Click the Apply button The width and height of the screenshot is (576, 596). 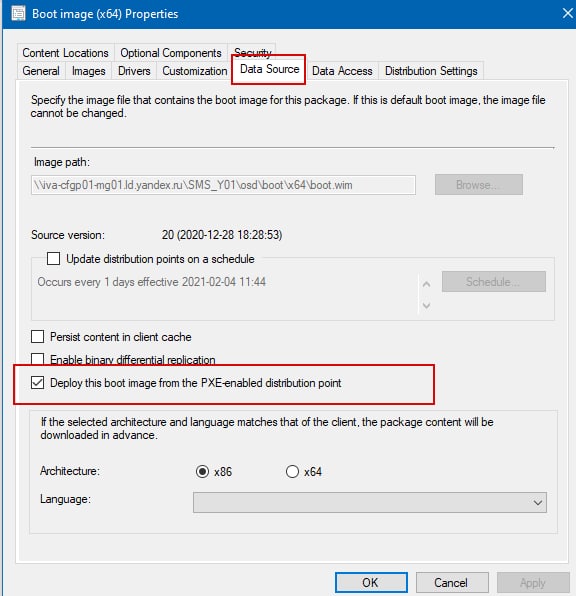click(533, 583)
